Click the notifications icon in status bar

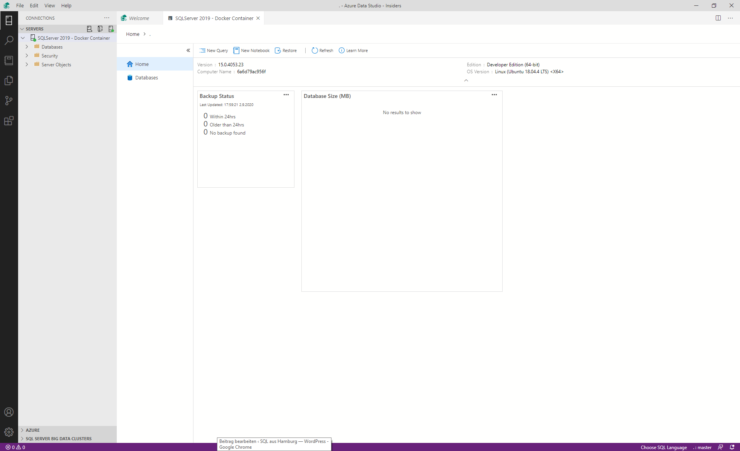732,447
